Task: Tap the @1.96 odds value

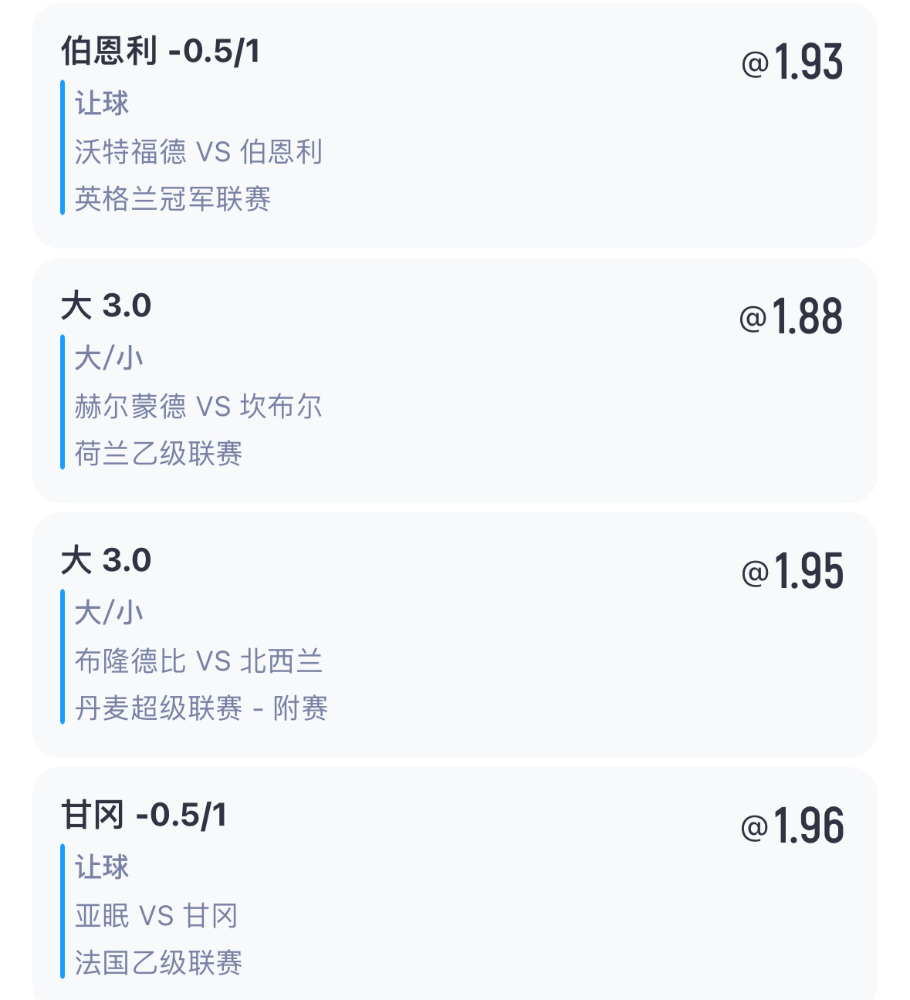Action: point(792,825)
